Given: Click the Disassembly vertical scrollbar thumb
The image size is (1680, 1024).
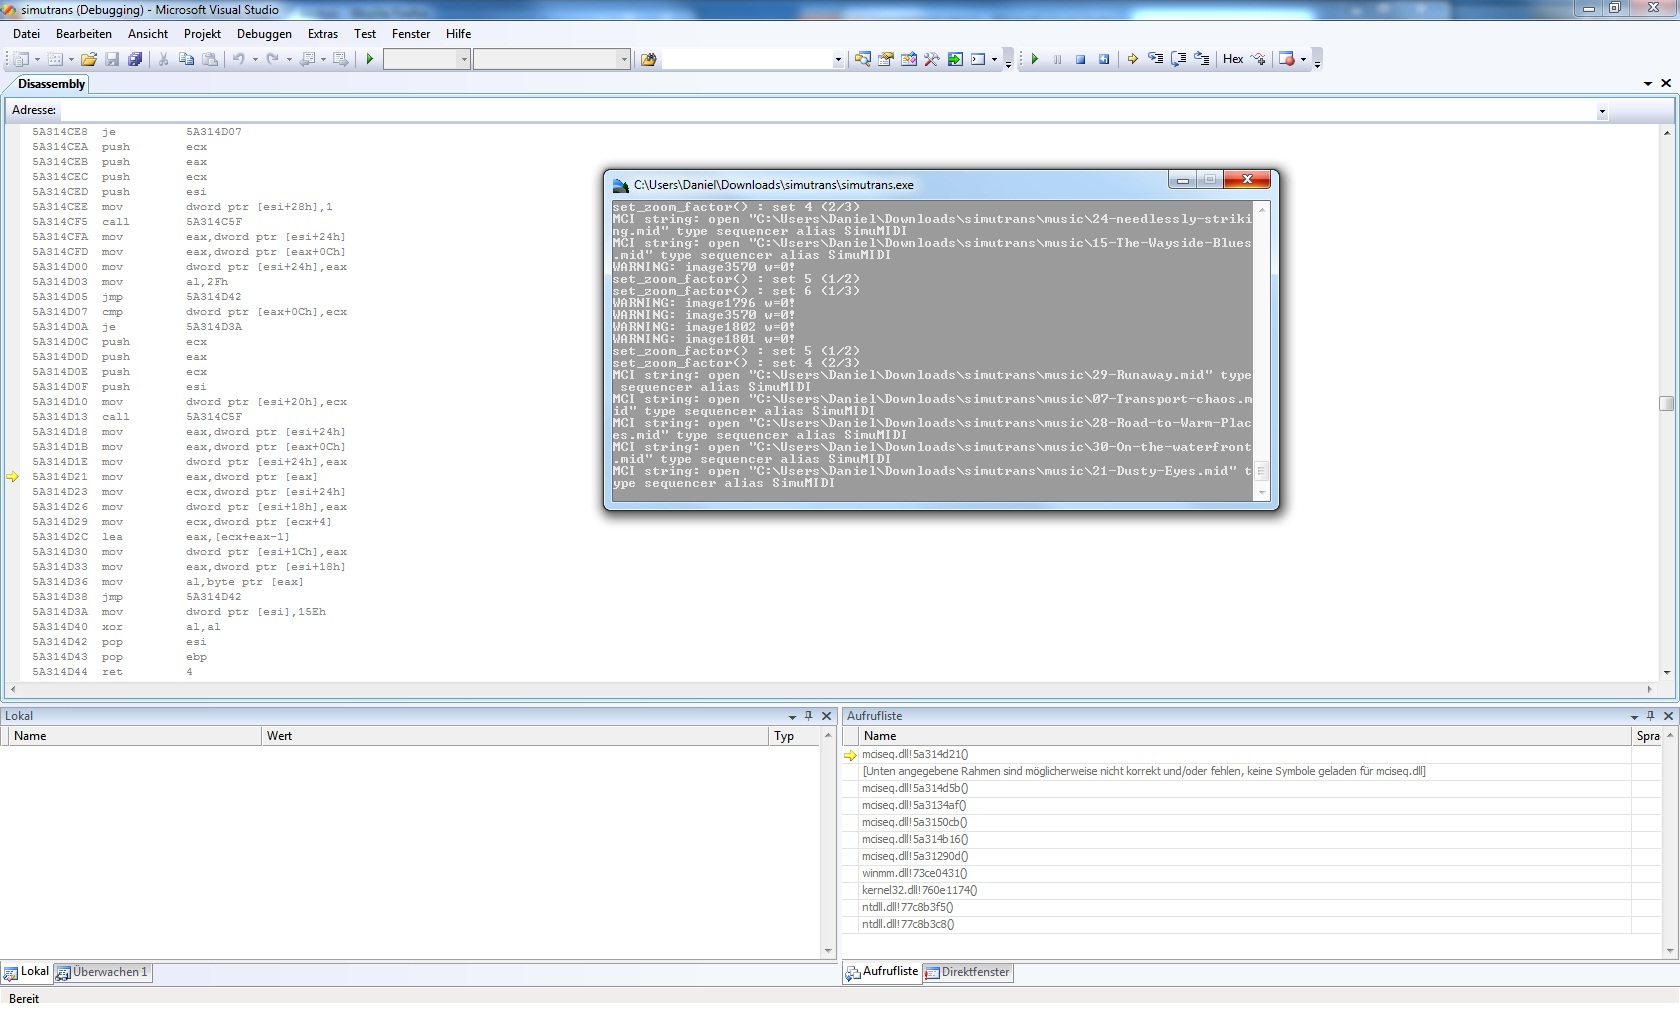Looking at the screenshot, I should [x=1666, y=403].
